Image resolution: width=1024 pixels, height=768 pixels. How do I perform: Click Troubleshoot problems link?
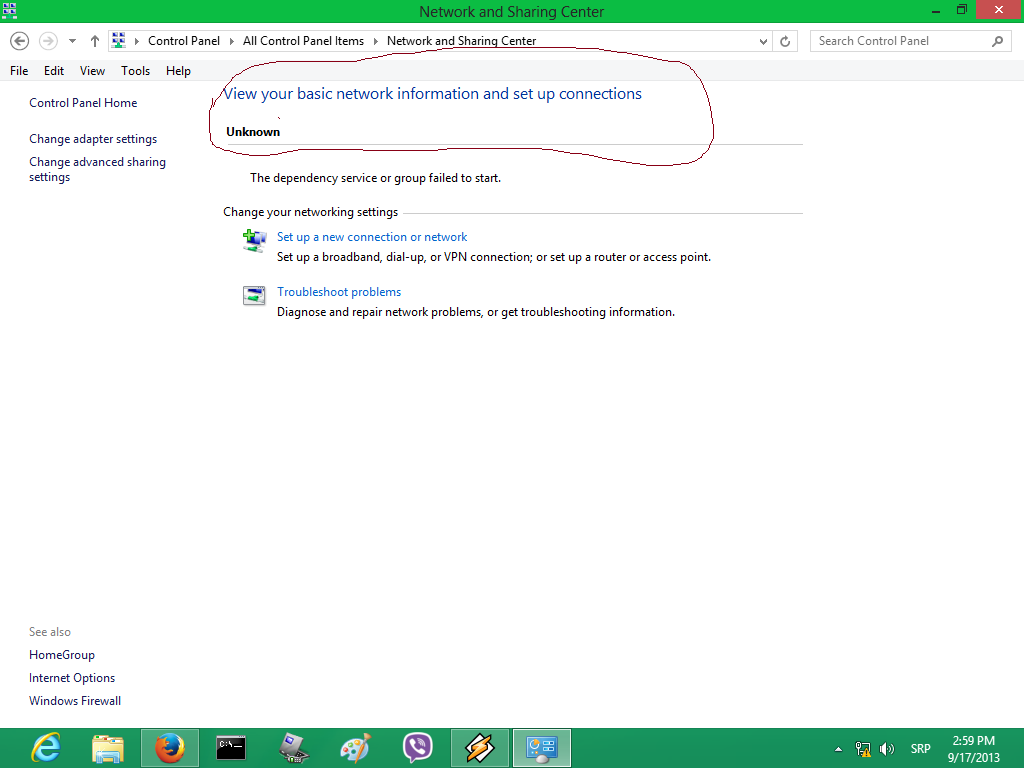point(338,291)
